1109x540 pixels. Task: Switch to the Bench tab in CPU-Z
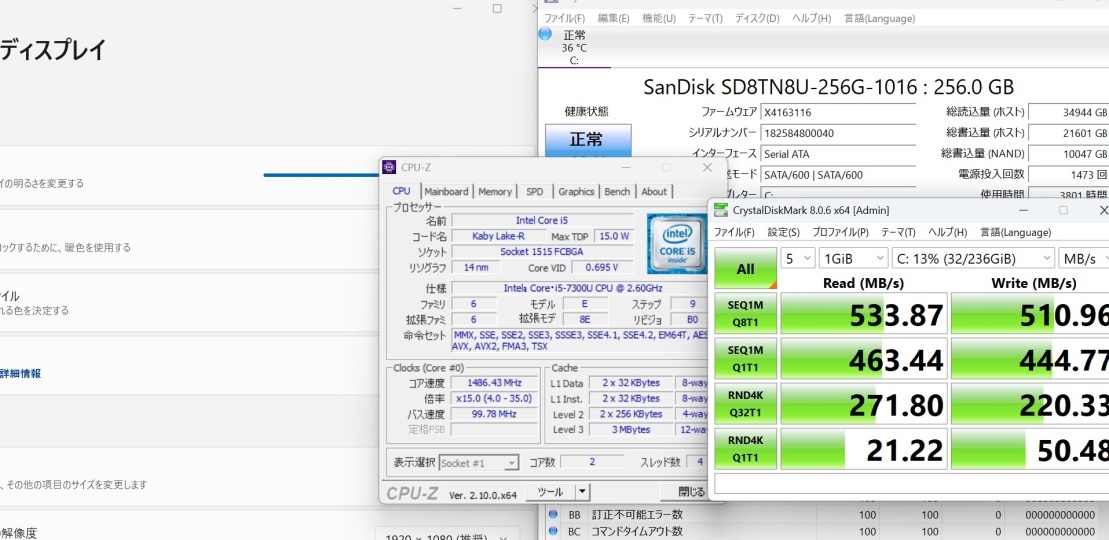click(617, 192)
